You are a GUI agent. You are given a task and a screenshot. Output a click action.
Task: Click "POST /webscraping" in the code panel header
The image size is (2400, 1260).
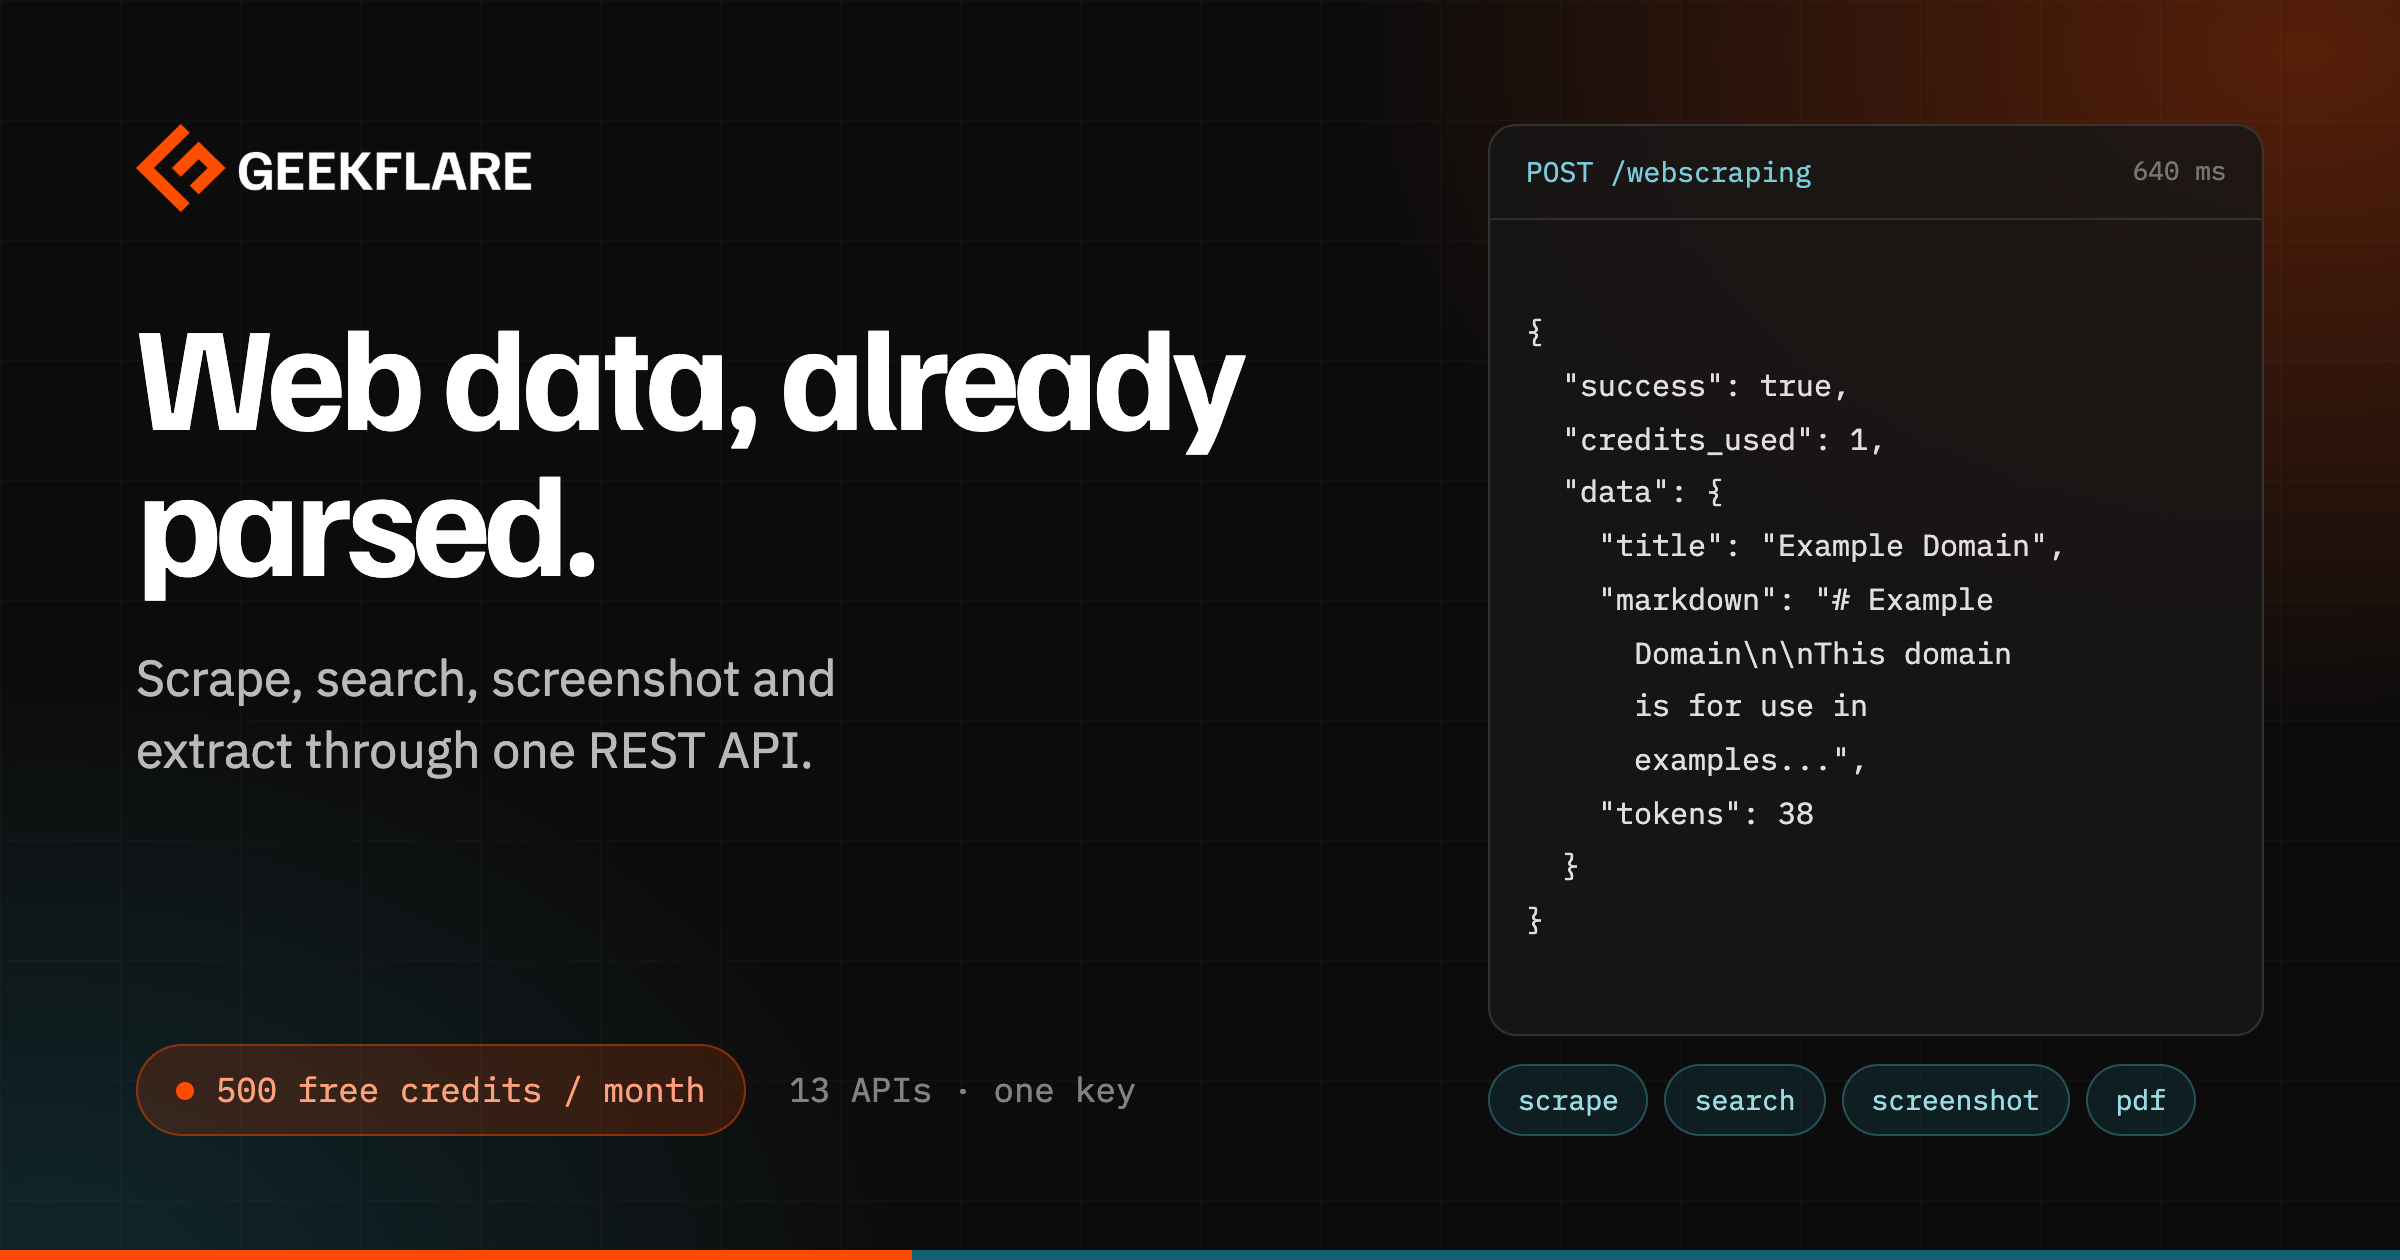coord(1668,173)
